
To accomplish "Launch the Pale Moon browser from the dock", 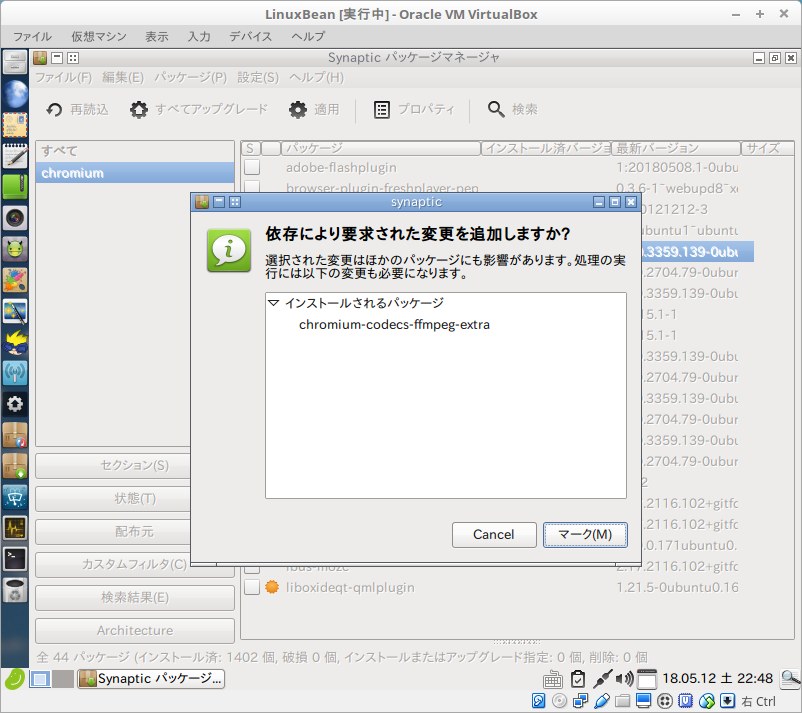I will pyautogui.click(x=15, y=94).
